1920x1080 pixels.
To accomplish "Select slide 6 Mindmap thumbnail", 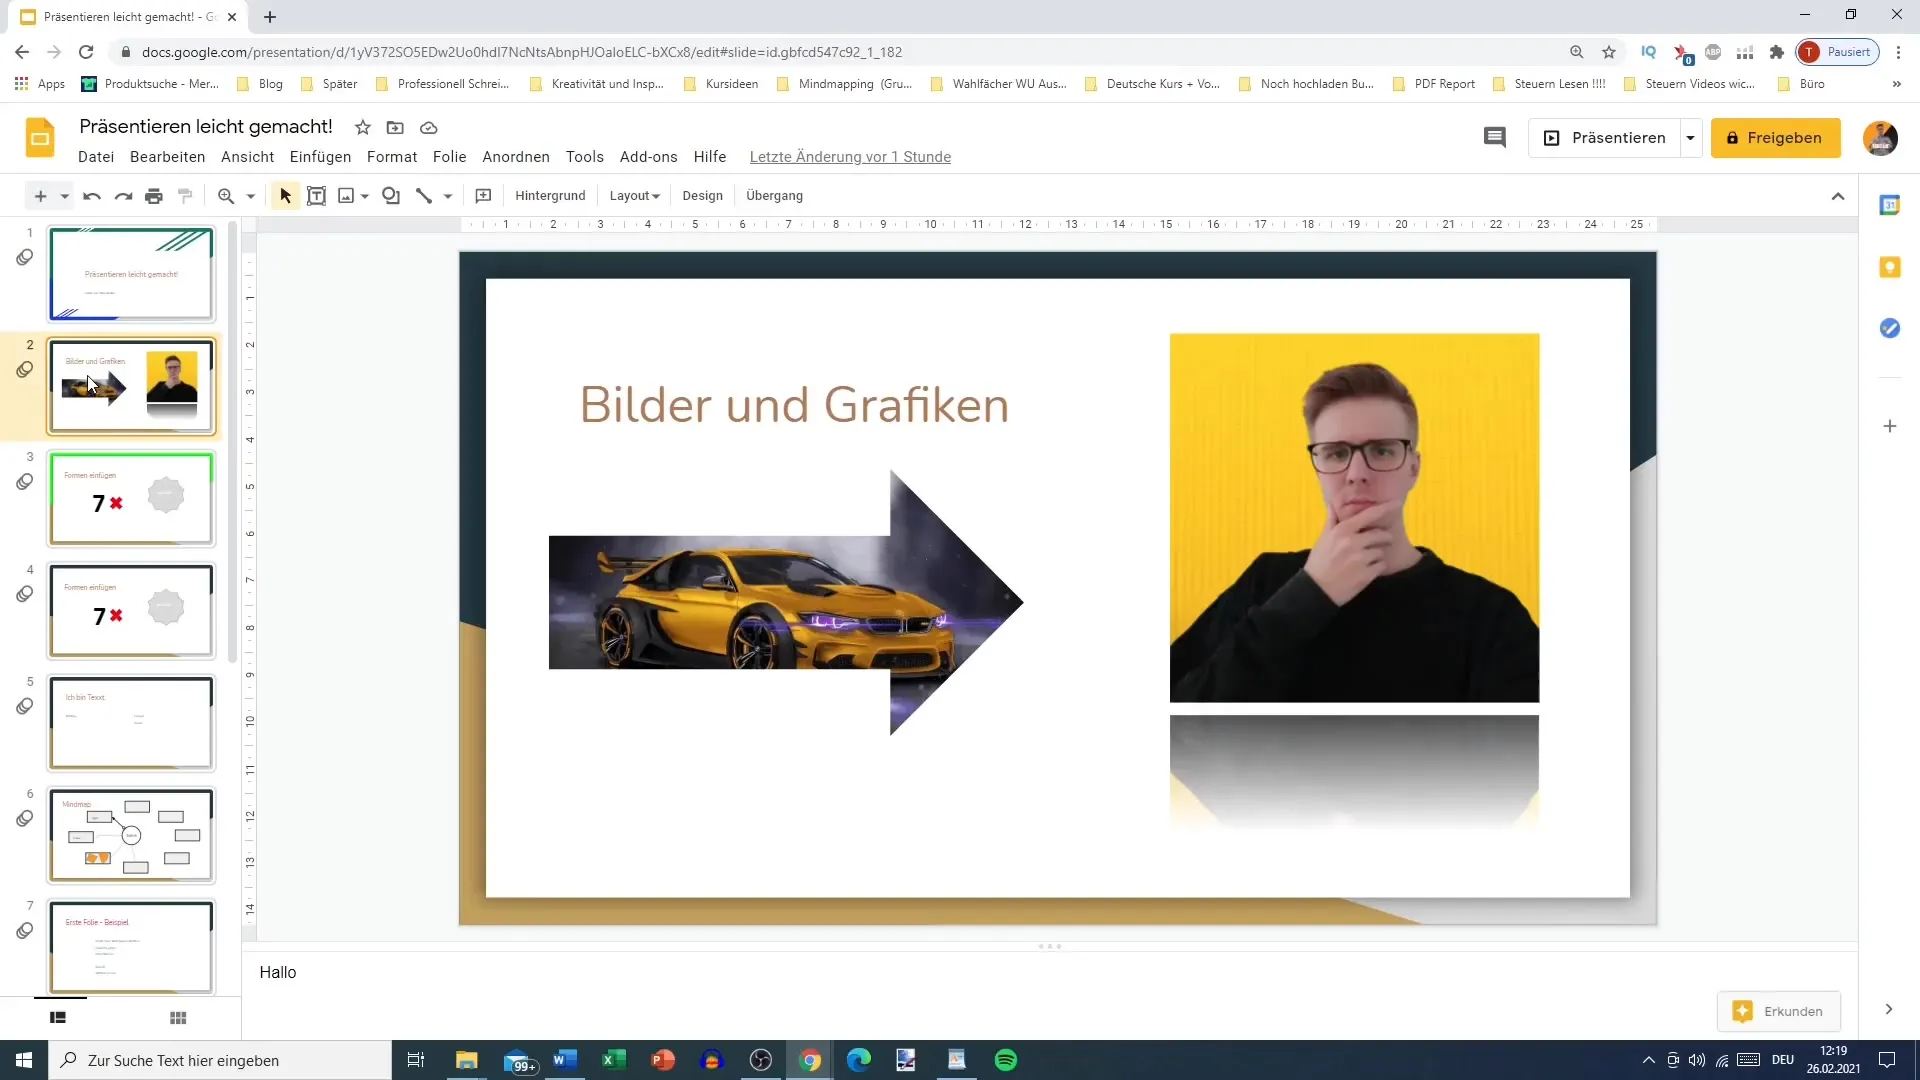I will (x=131, y=835).
